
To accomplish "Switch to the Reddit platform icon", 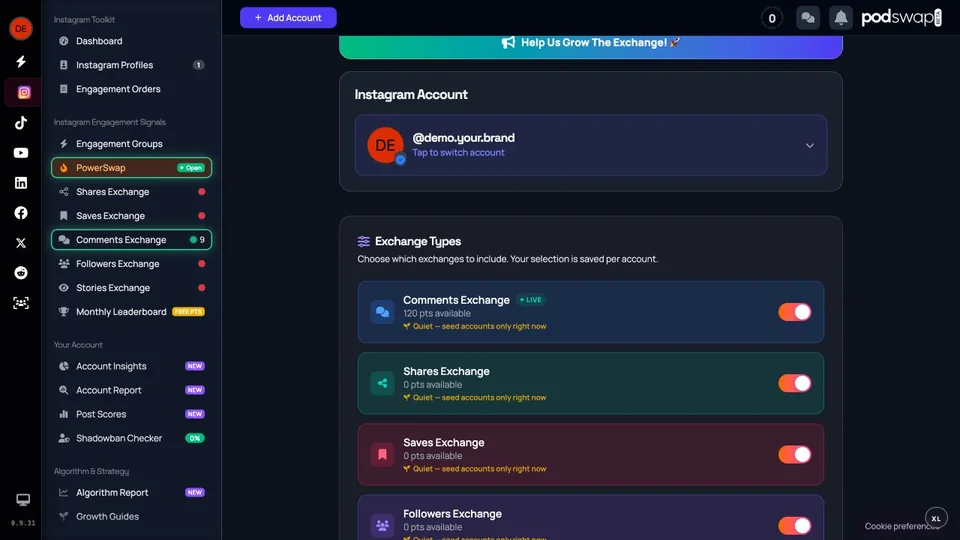I will tap(21, 273).
